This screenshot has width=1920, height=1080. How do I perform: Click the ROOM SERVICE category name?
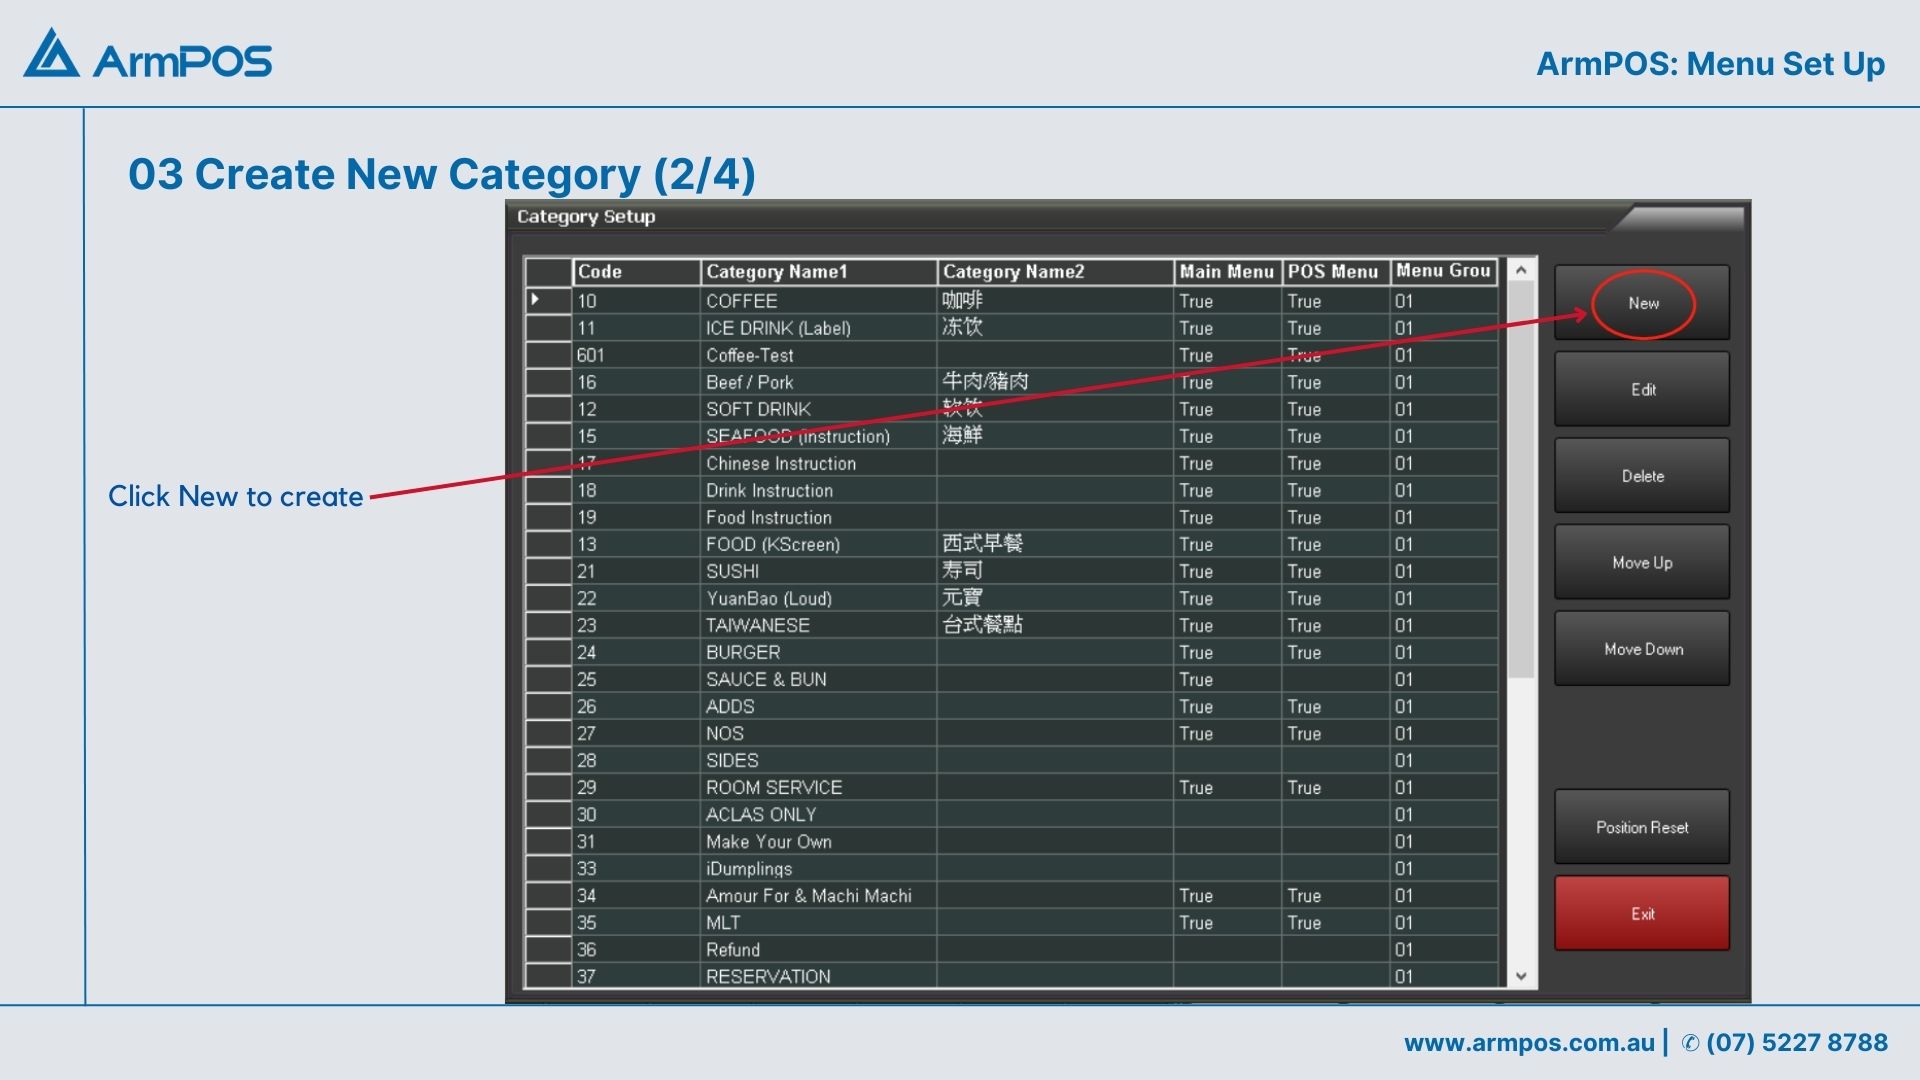774,787
